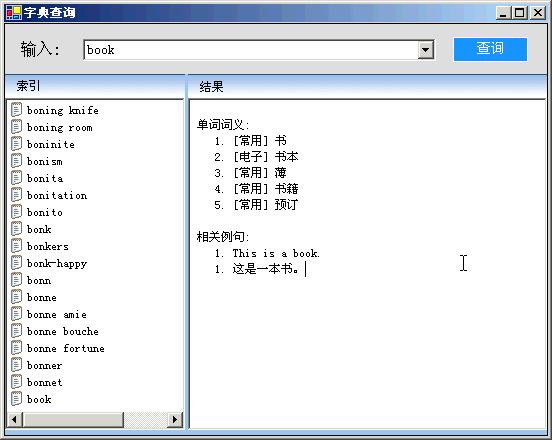Open the input combo box dropdown arrow
This screenshot has width=552, height=440.
tap(426, 50)
